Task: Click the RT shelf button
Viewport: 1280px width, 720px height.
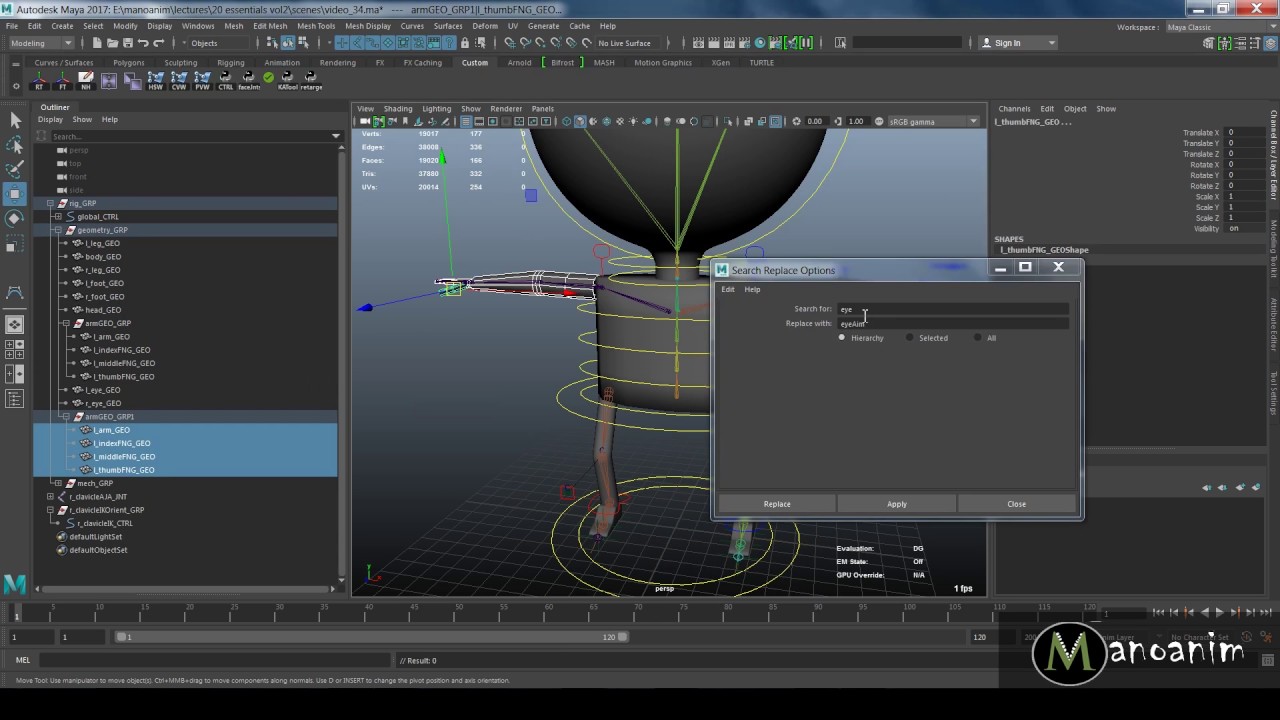Action: (40, 80)
